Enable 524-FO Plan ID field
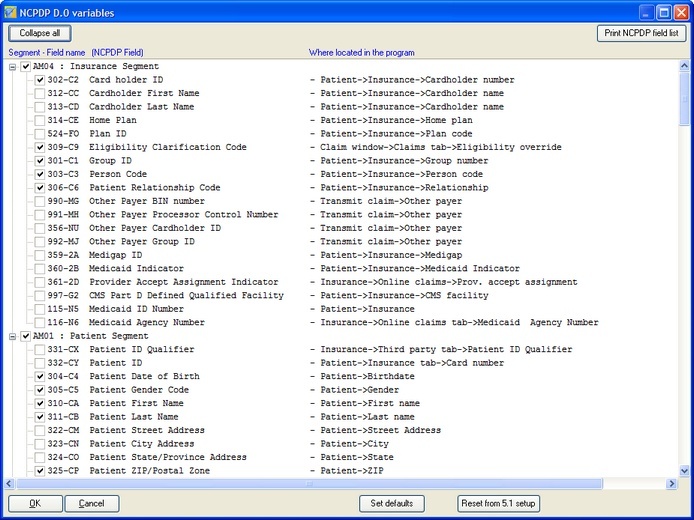The image size is (694, 520). [40, 134]
